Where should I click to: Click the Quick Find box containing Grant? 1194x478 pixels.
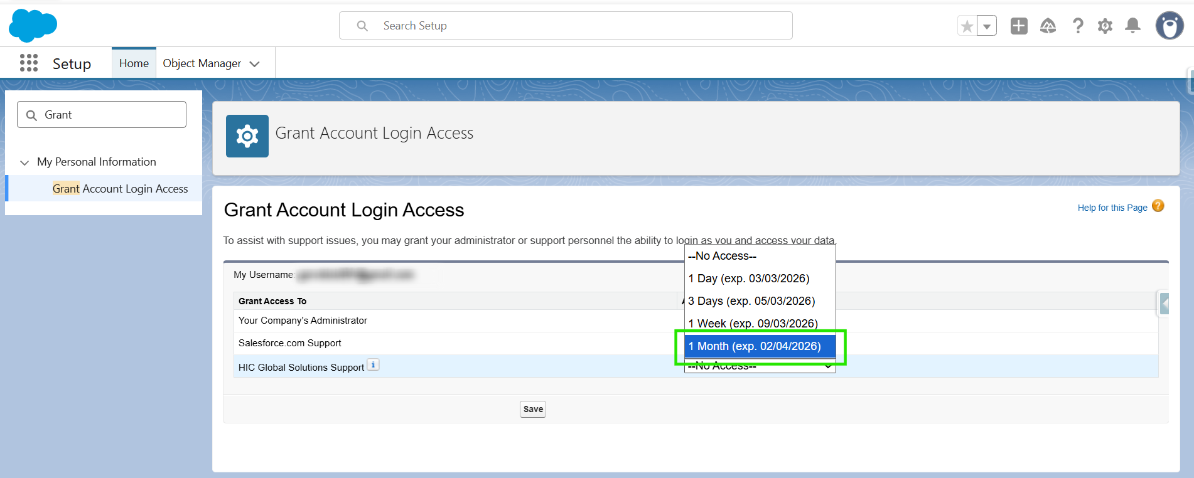pyautogui.click(x=102, y=115)
